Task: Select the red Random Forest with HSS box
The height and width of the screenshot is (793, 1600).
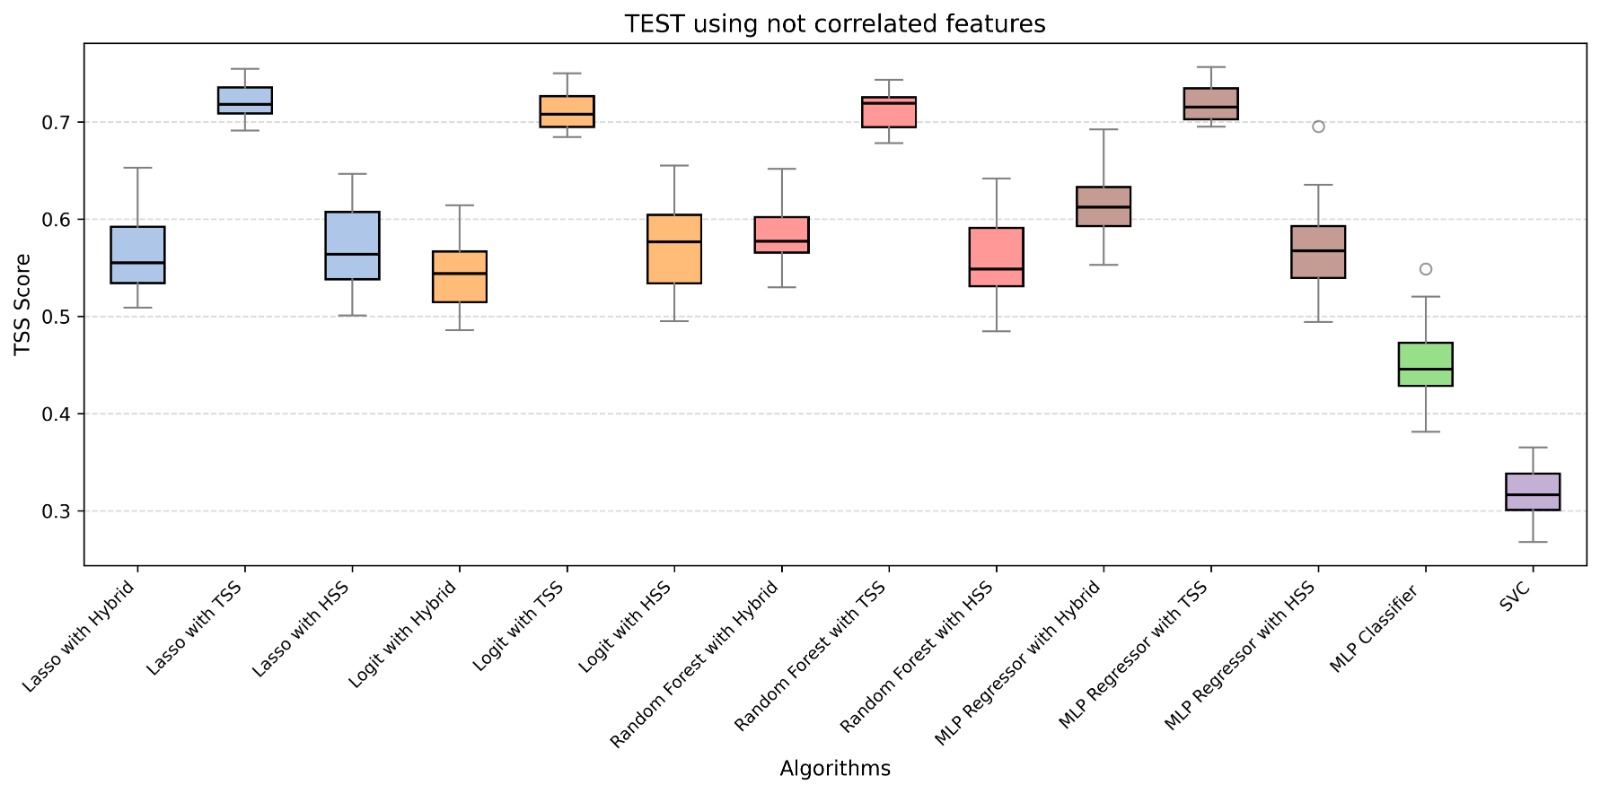Action: pos(996,257)
